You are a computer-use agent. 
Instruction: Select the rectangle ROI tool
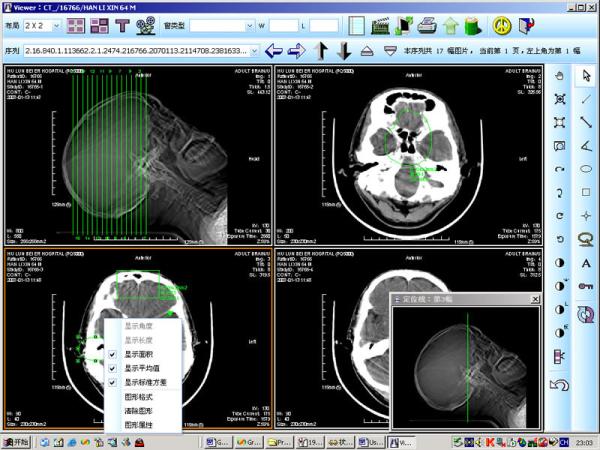[586, 192]
